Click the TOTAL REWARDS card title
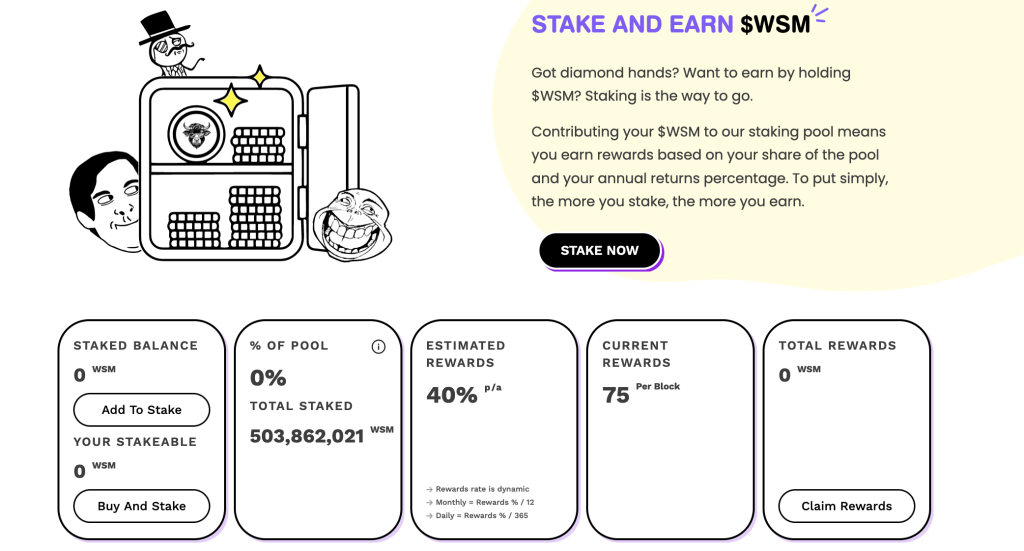Screen dimensions: 1024x551 837,346
